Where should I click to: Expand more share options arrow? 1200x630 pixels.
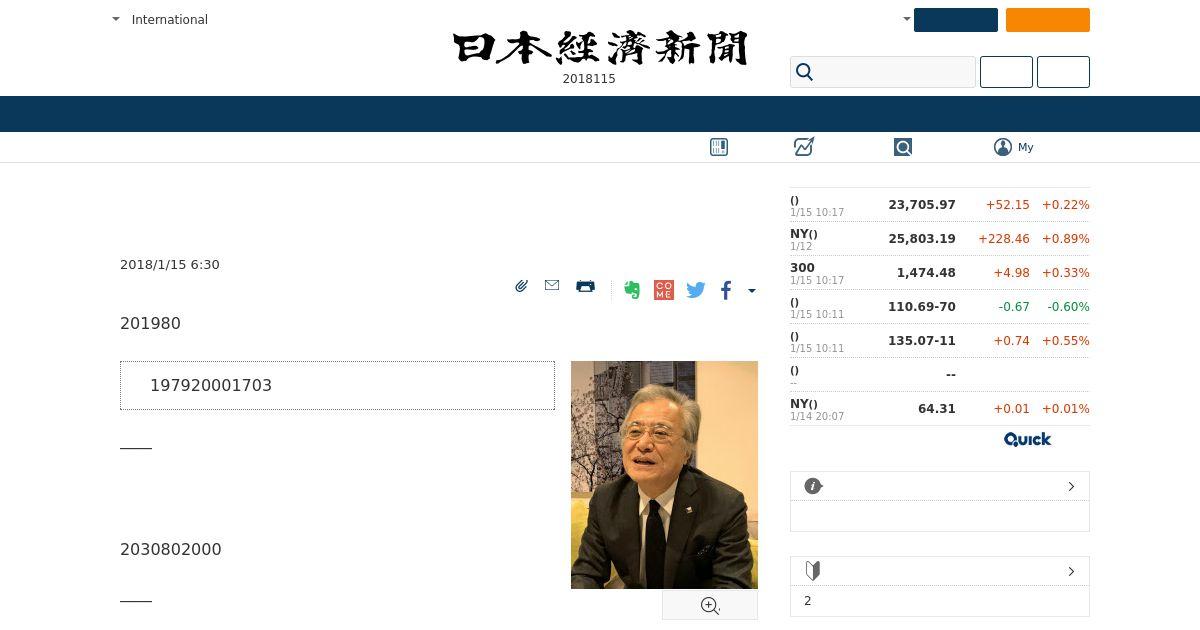pos(752,291)
